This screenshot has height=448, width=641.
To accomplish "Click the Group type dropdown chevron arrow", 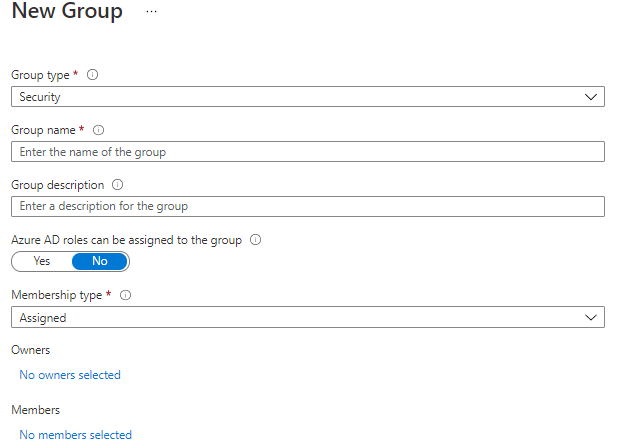I will [x=590, y=97].
